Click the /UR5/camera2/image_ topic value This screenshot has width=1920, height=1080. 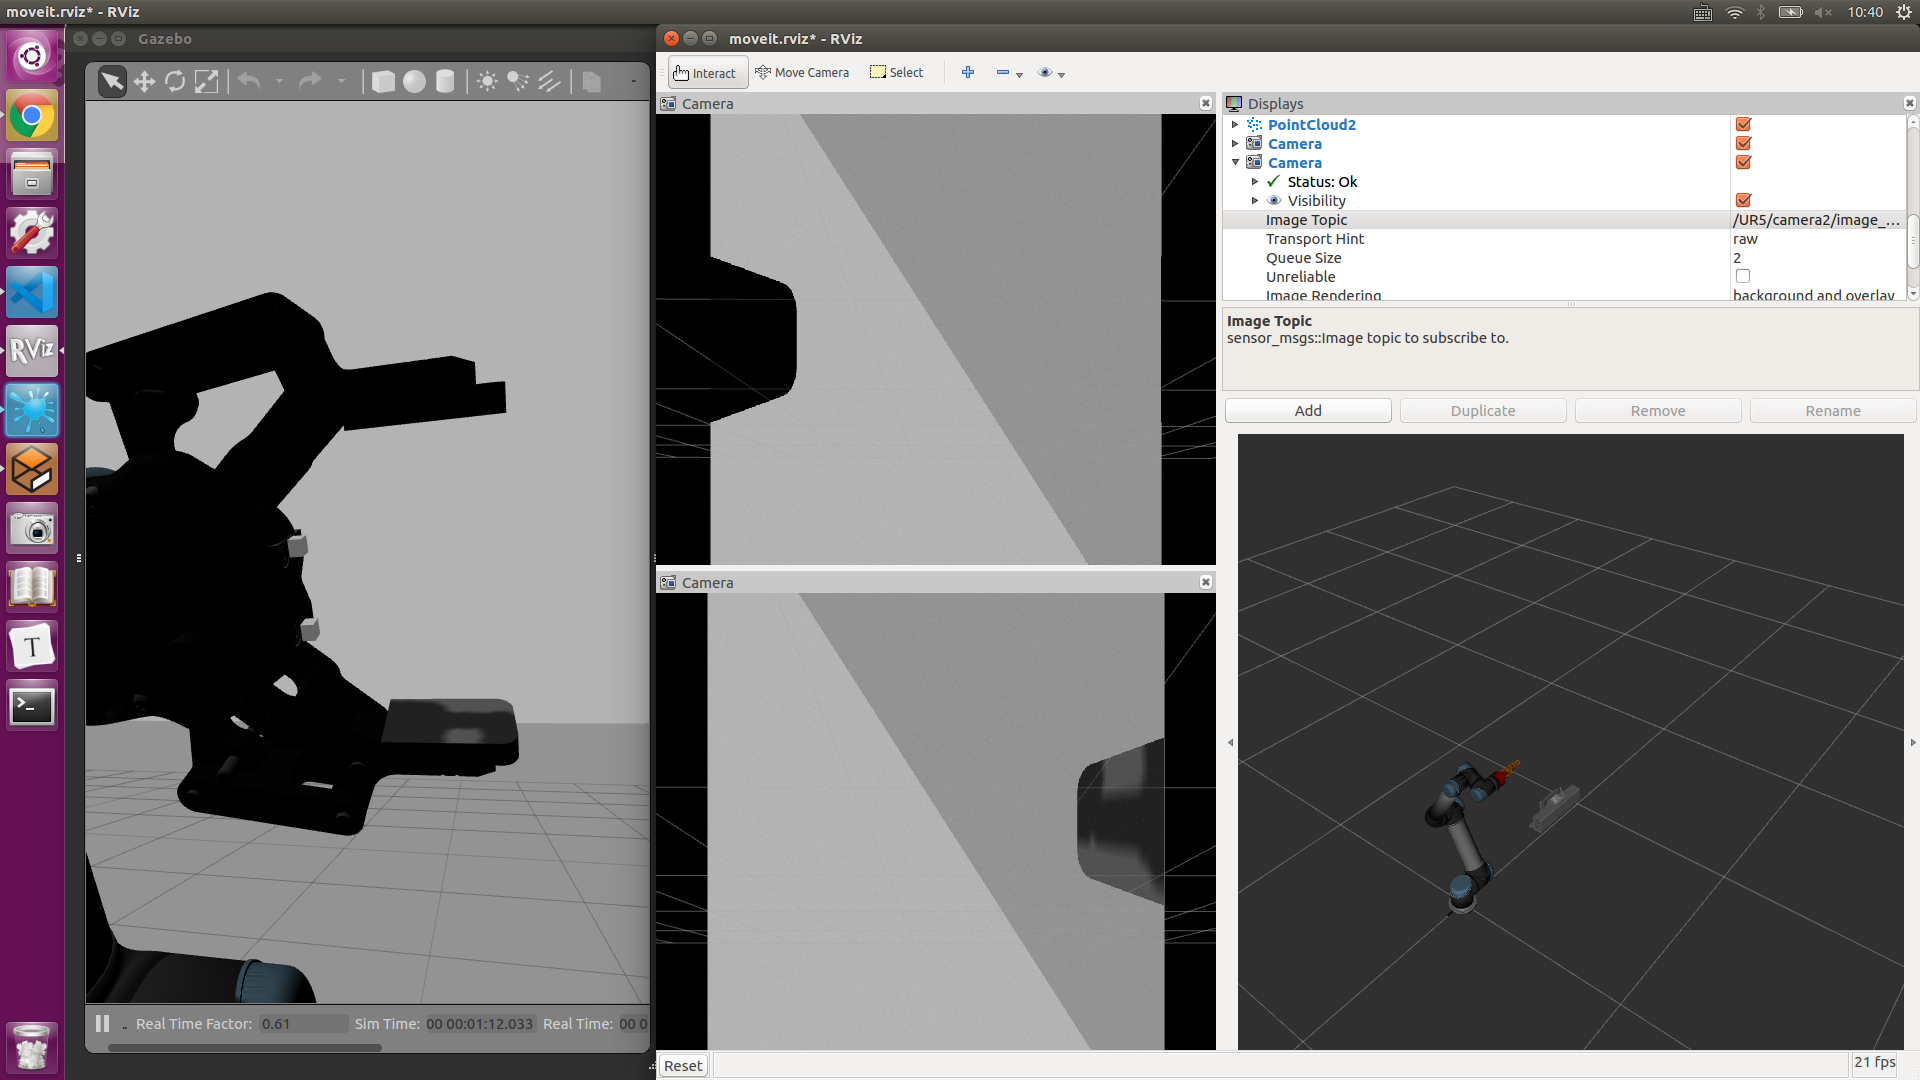click(1816, 220)
